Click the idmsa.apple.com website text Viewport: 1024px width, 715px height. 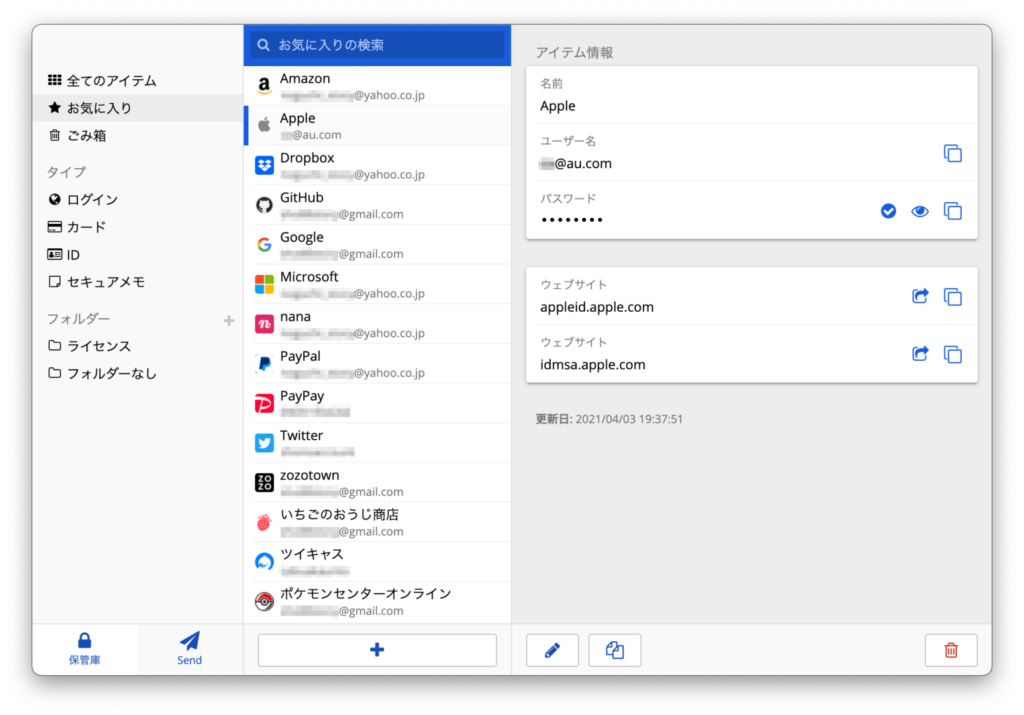pos(592,364)
